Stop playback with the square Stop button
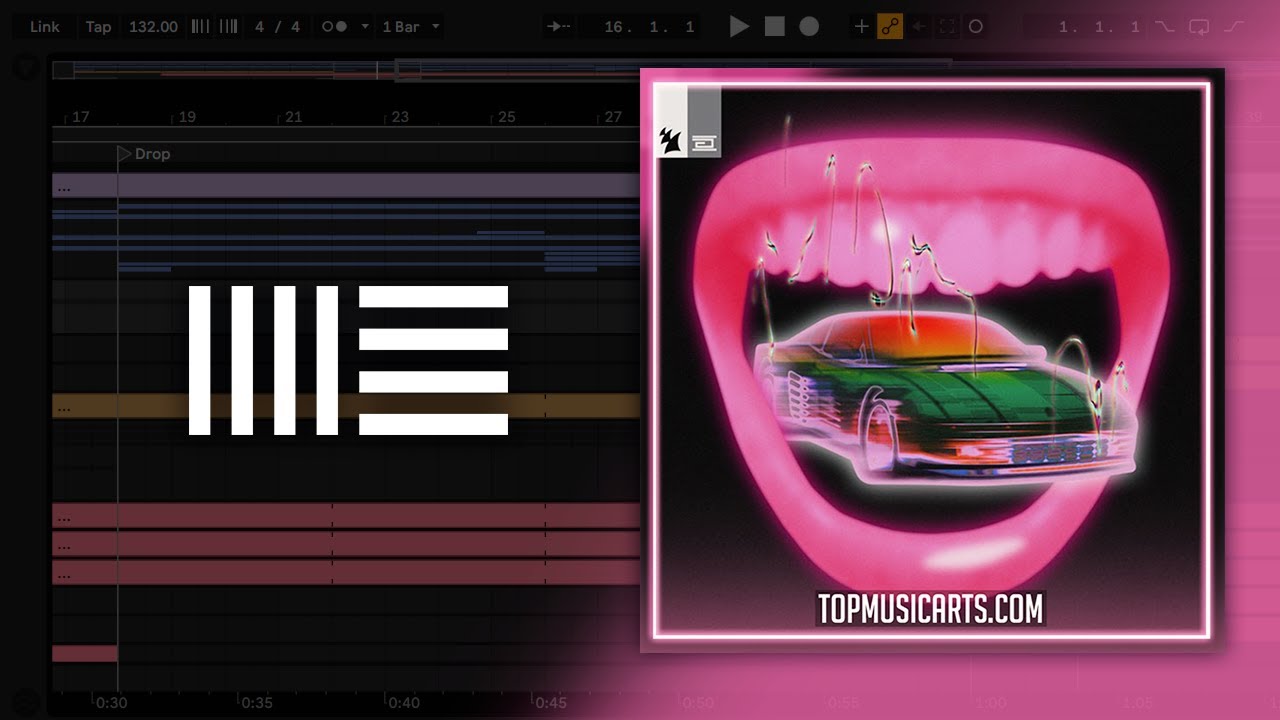This screenshot has width=1280, height=720. pos(774,27)
